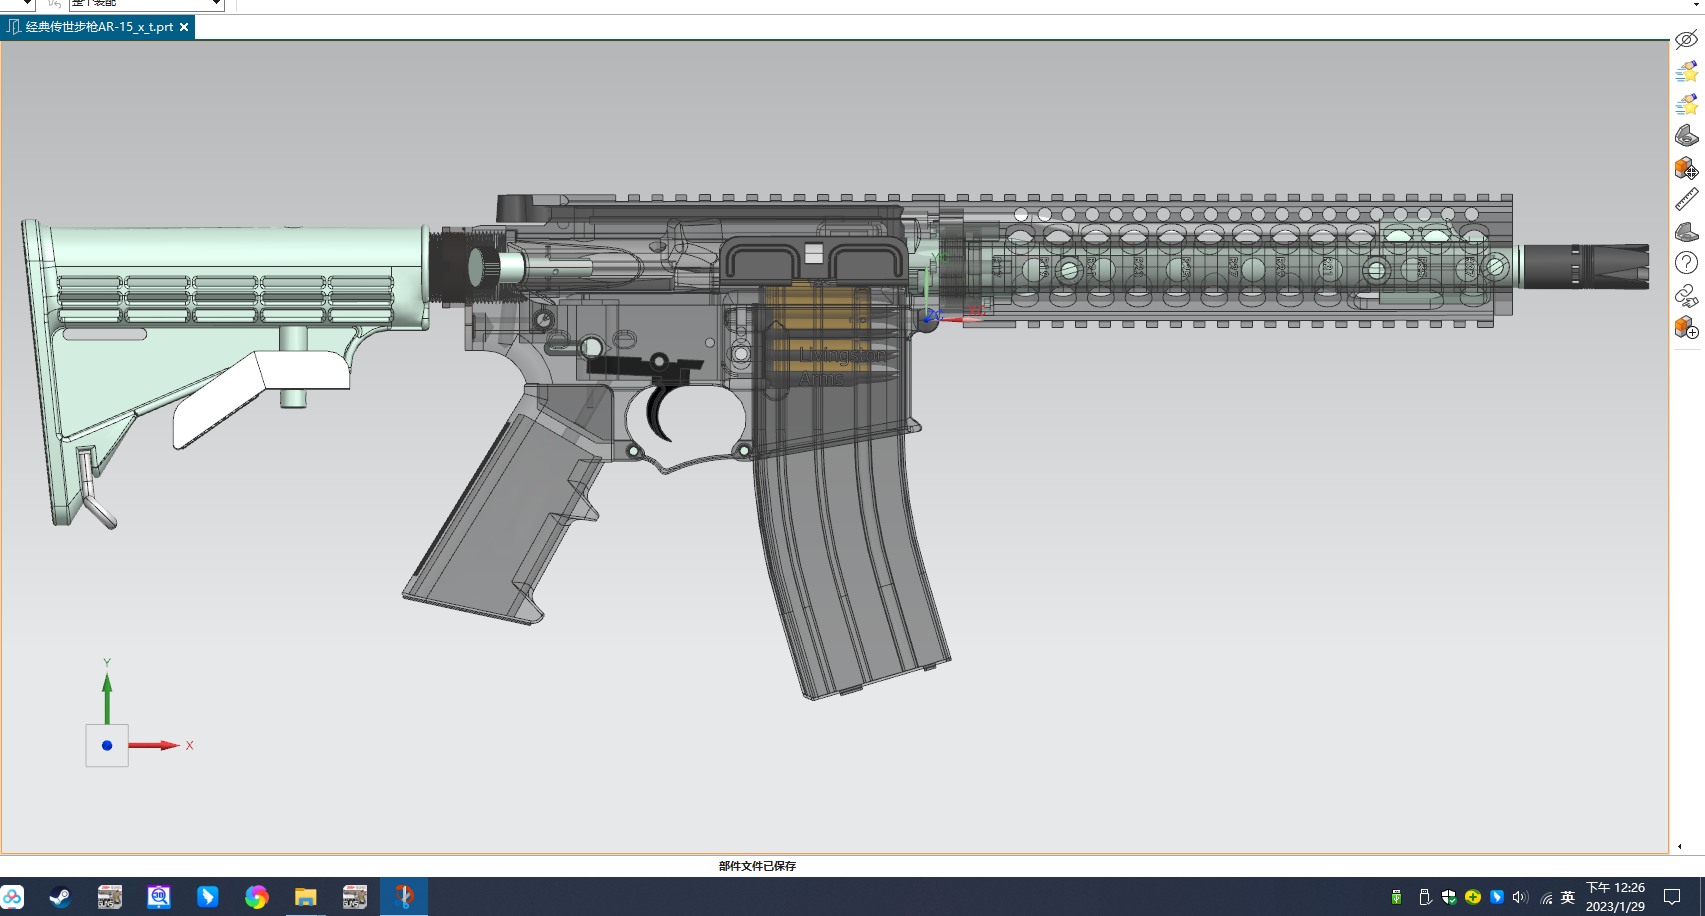Click the blue Z dot on view triad

click(x=107, y=745)
